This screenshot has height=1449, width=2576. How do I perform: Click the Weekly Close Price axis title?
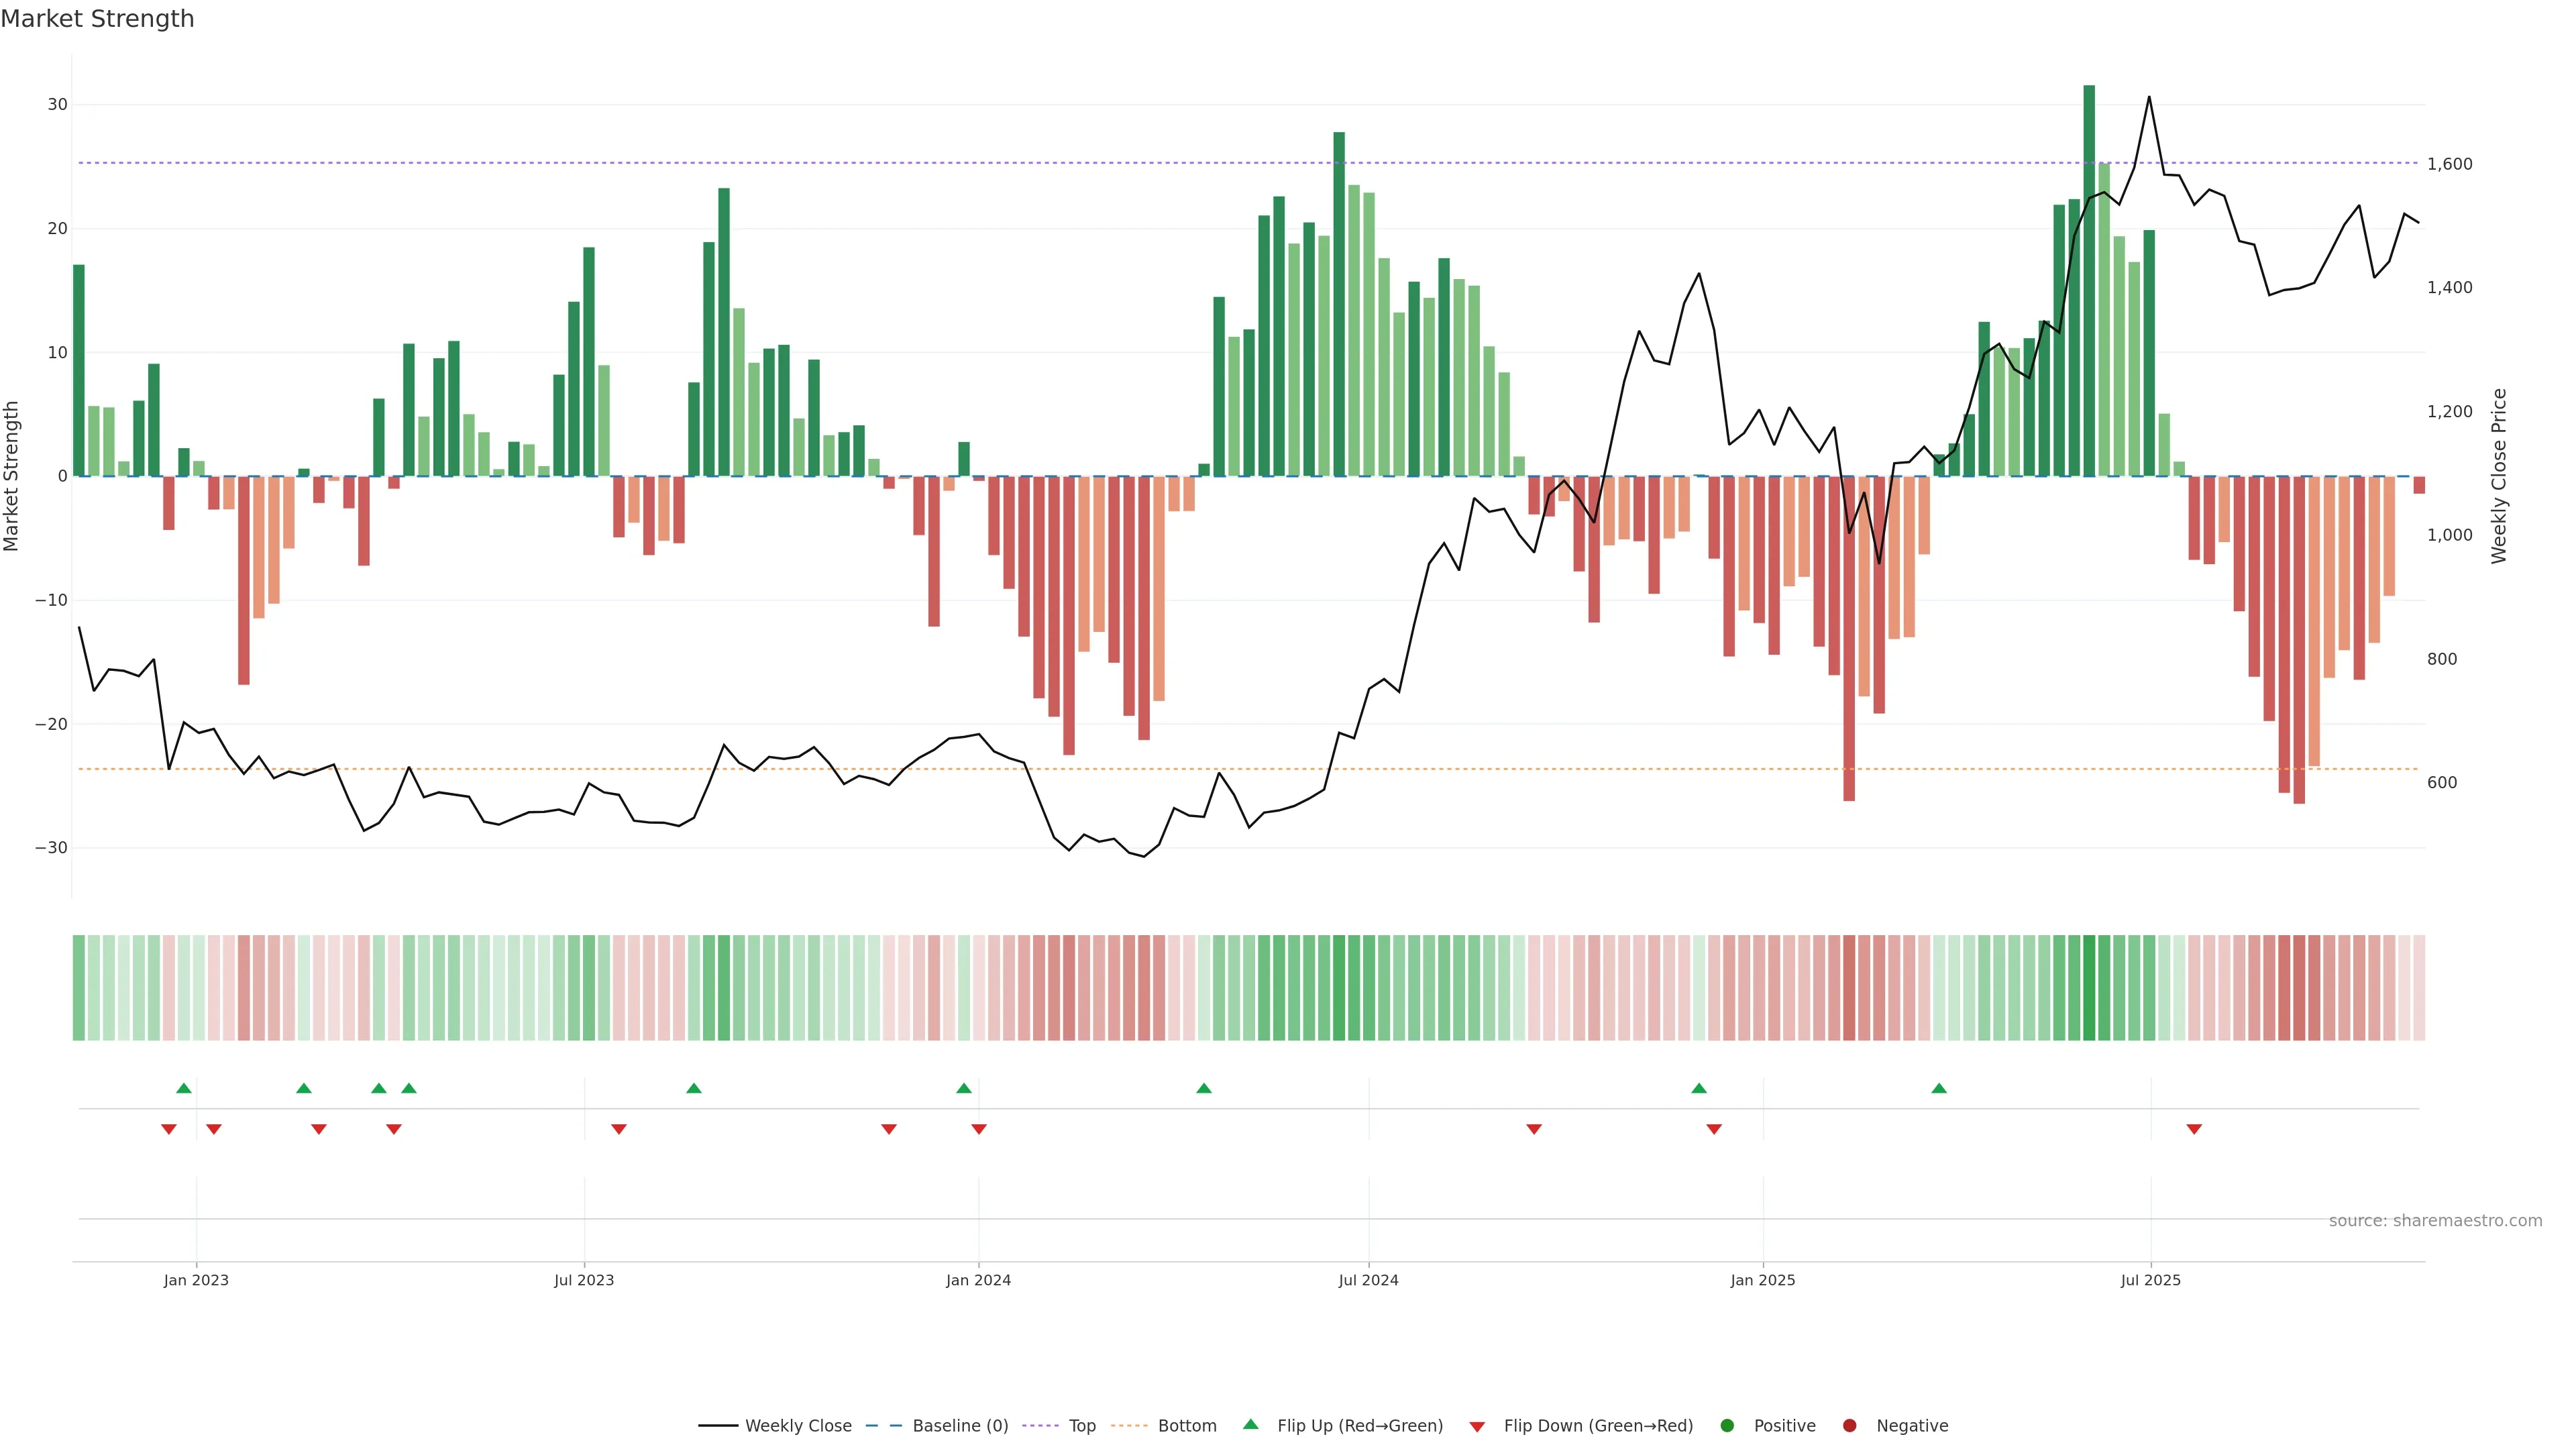[x=2499, y=476]
